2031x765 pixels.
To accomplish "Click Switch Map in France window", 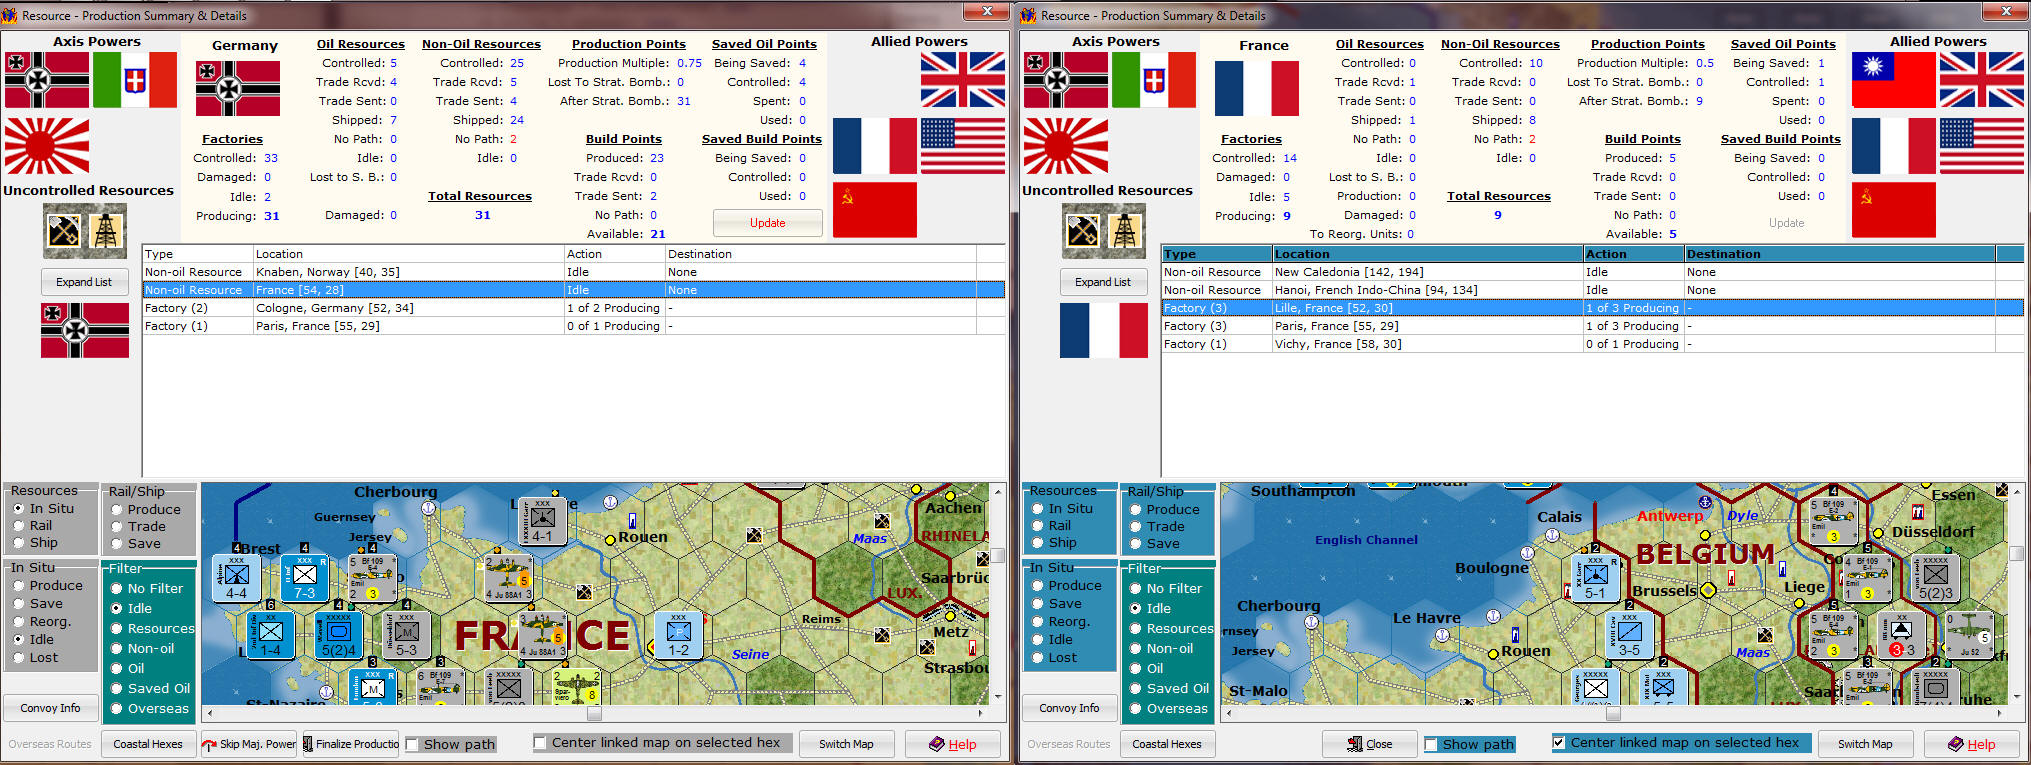I will tap(1865, 744).
